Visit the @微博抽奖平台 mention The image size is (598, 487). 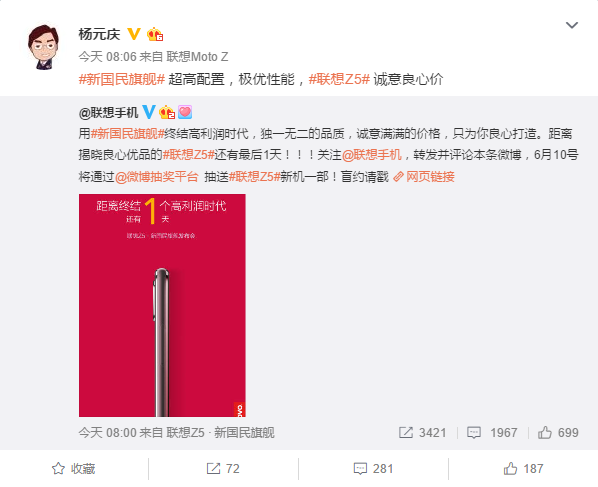point(157,177)
